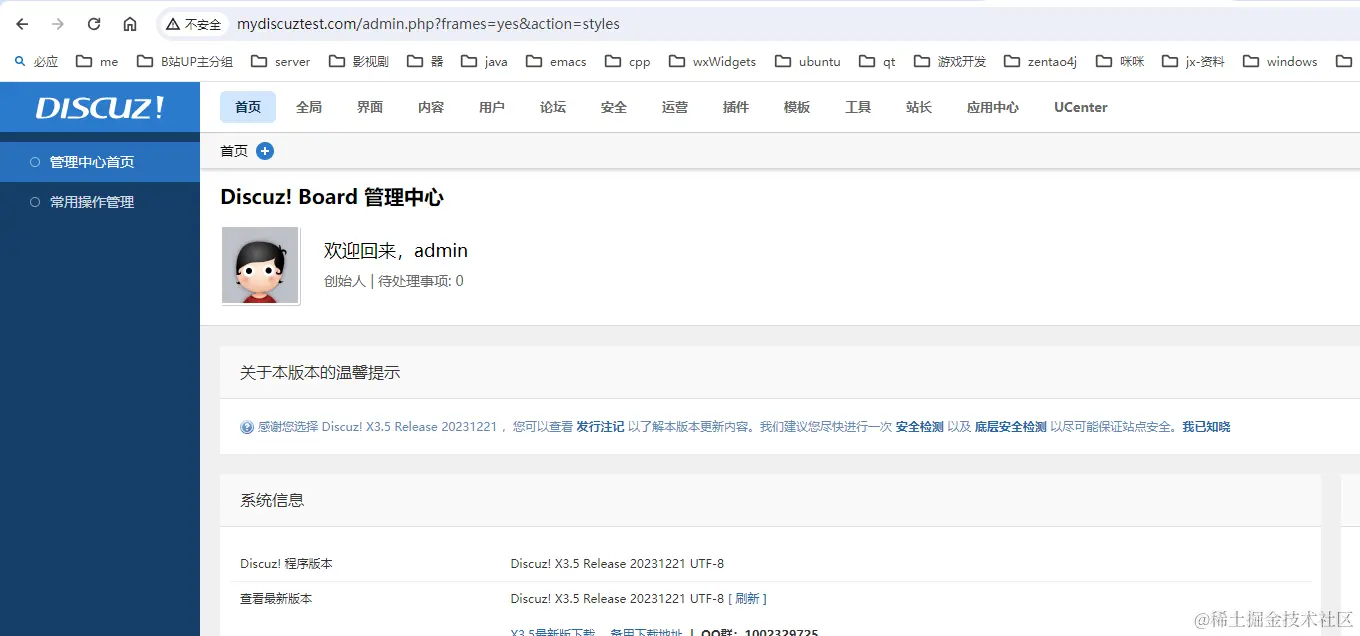Open the 论坛 menu
The width and height of the screenshot is (1360, 636).
coord(553,107)
